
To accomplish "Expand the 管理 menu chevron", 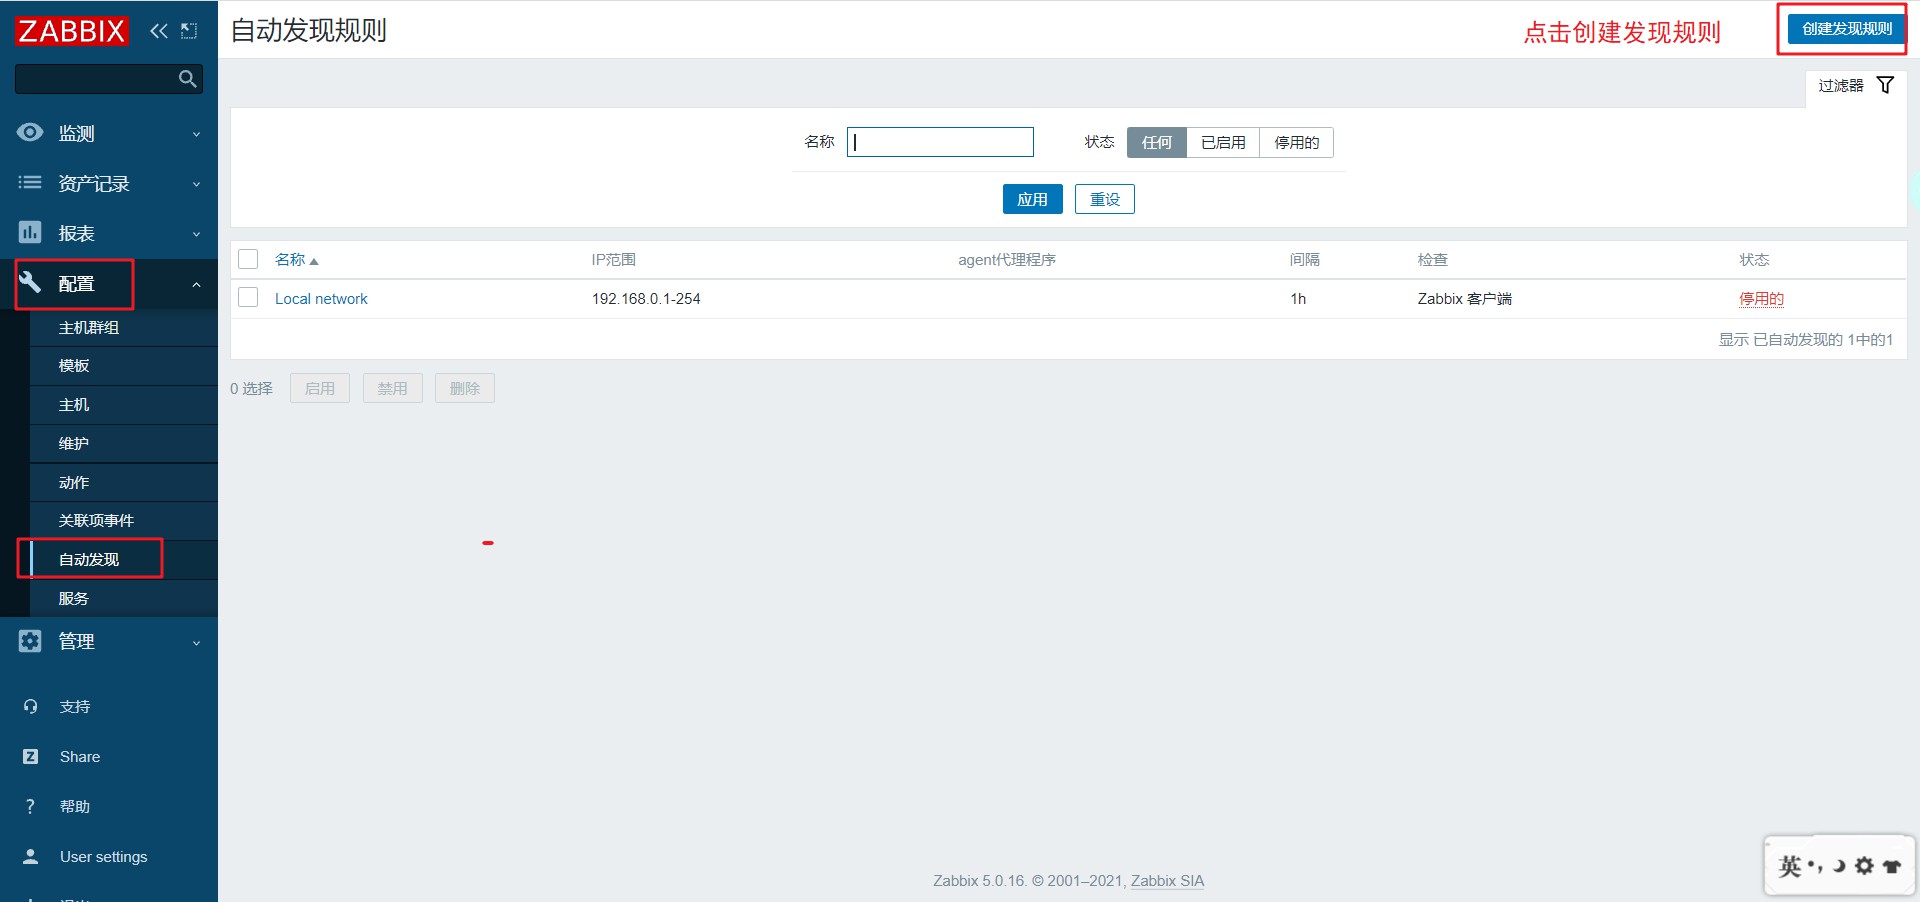I will click(196, 643).
